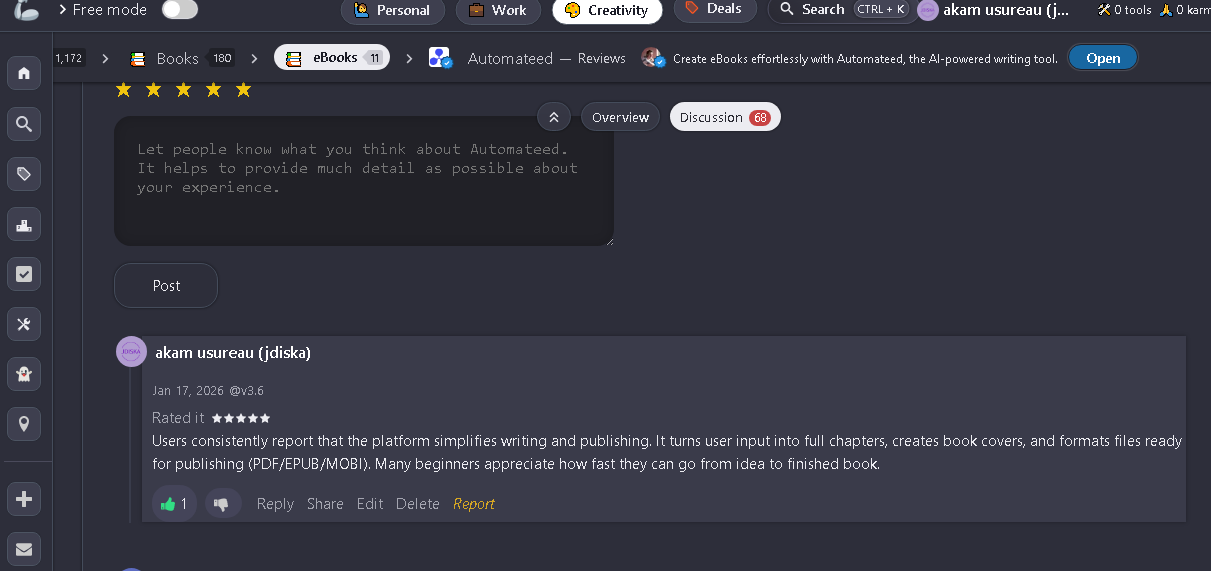Image resolution: width=1211 pixels, height=571 pixels.
Task: Open the map pin sidebar icon
Action: (x=24, y=424)
